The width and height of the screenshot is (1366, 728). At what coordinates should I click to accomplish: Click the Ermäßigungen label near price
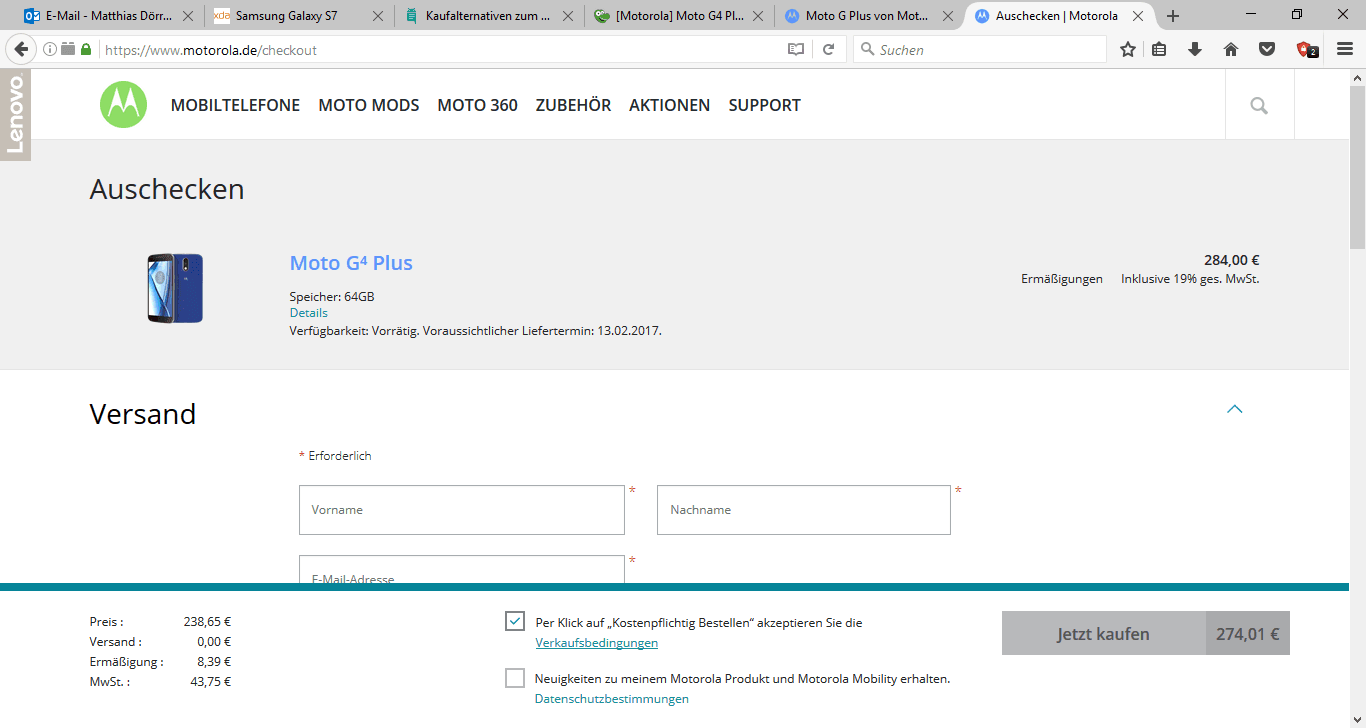[x=1062, y=279]
